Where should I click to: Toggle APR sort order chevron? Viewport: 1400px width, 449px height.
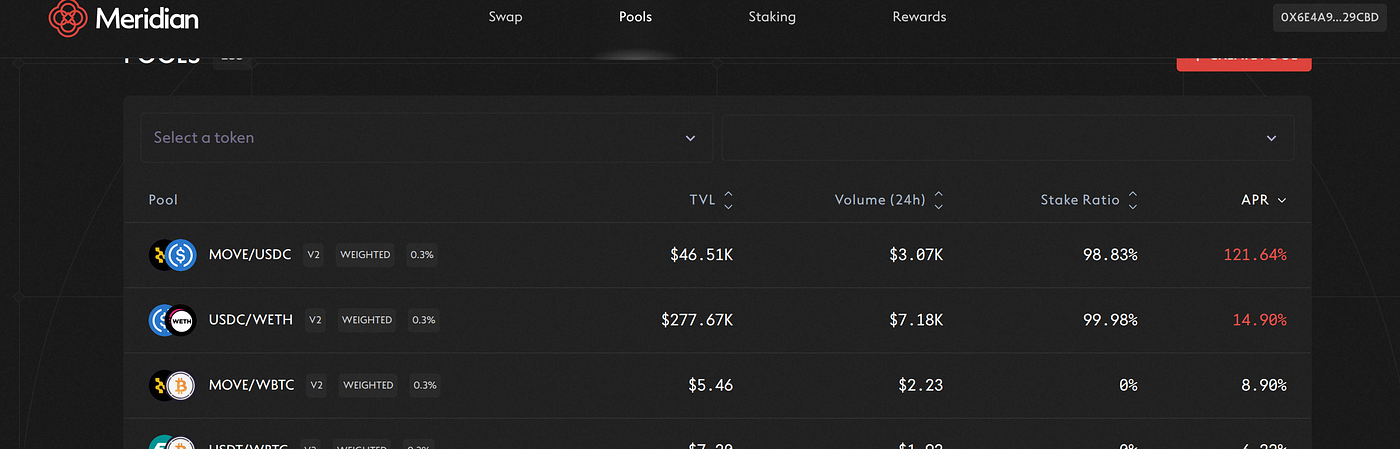pyautogui.click(x=1282, y=200)
